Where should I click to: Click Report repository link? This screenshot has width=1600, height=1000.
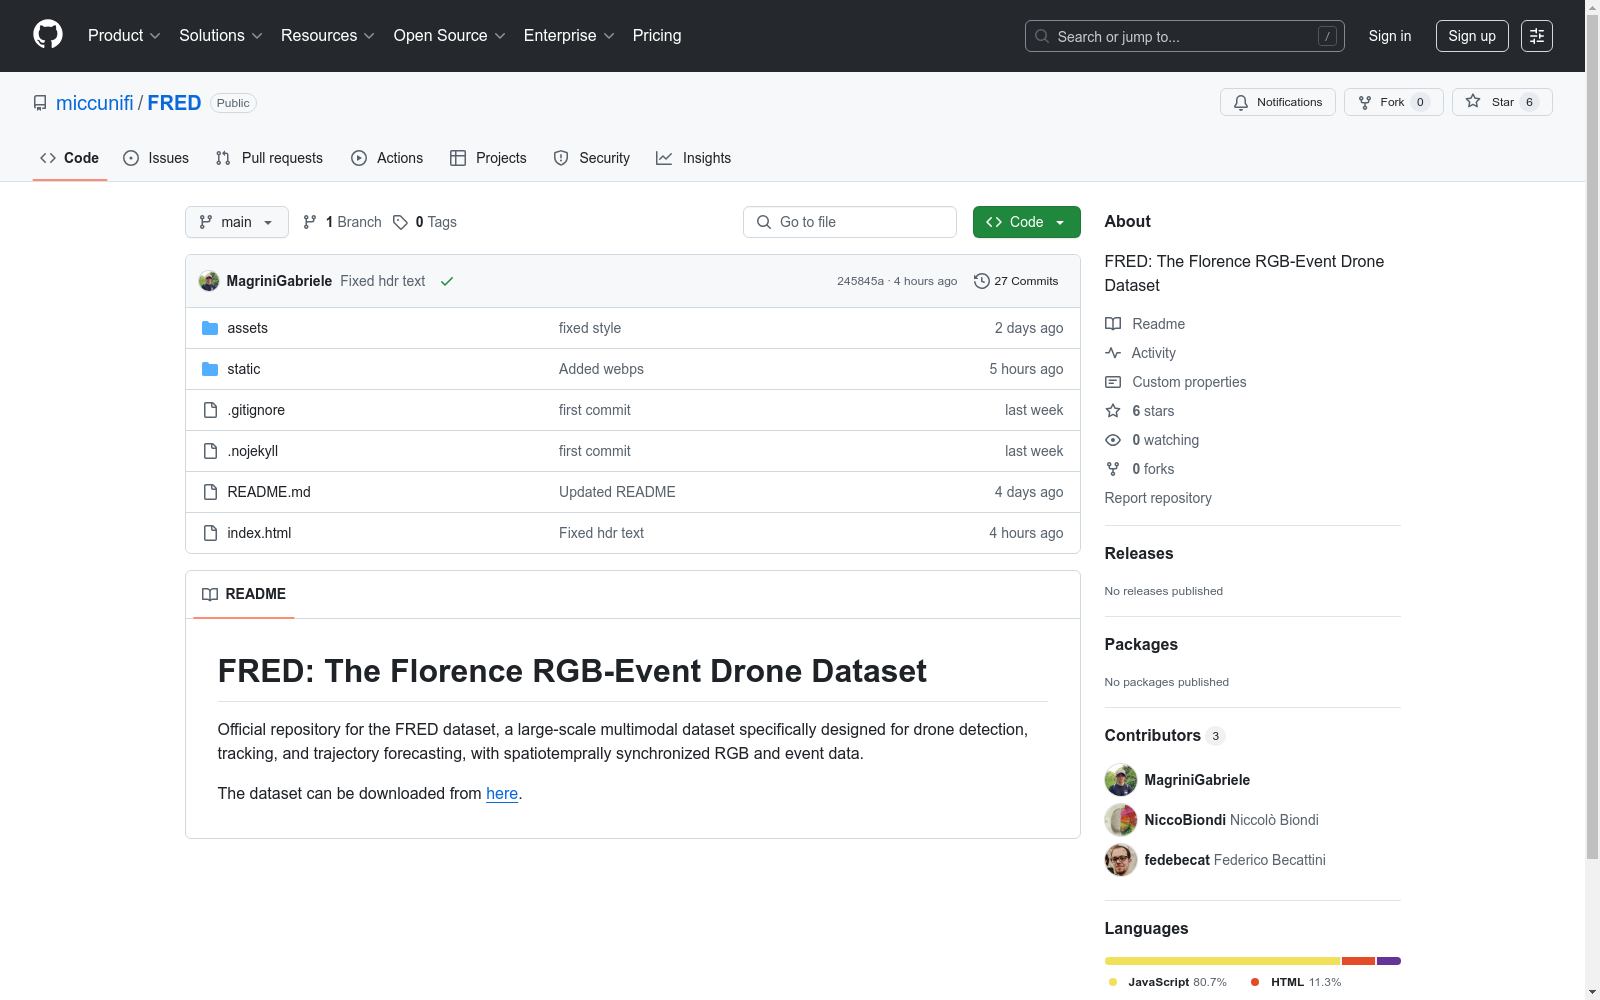1158,498
